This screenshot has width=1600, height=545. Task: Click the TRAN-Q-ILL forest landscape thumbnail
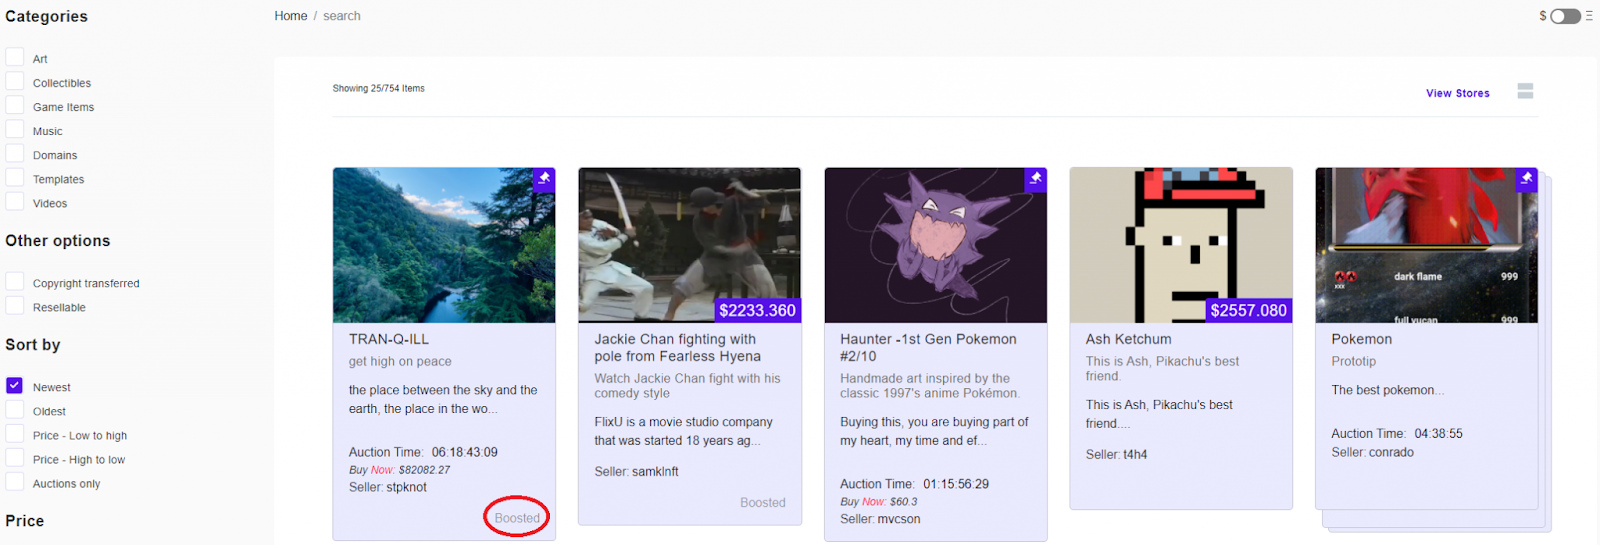click(444, 245)
